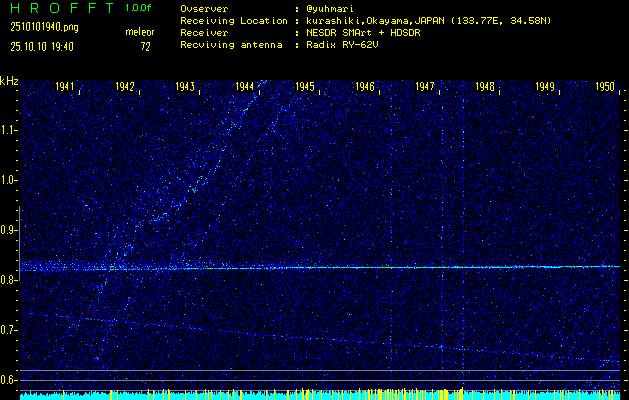Click the meteor count value 72

click(x=146, y=46)
